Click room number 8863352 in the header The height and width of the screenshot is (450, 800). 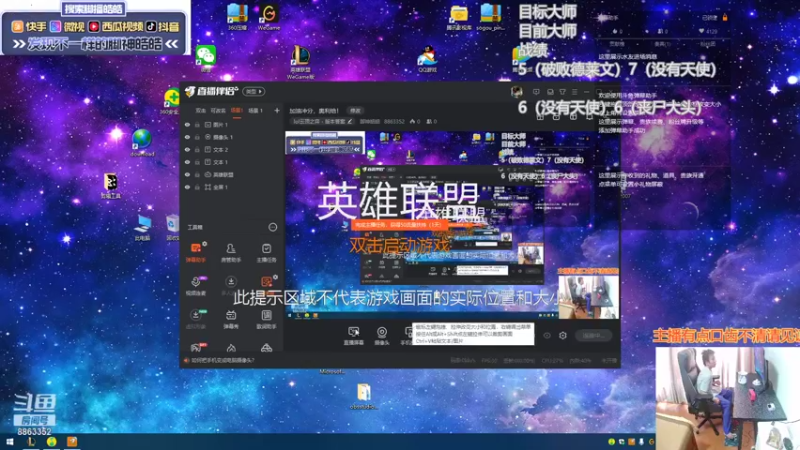pos(394,121)
